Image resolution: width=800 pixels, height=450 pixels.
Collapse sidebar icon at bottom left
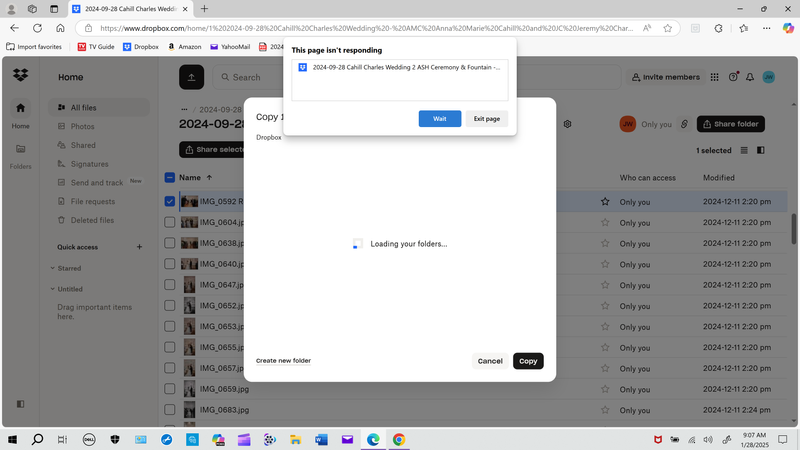click(x=20, y=404)
